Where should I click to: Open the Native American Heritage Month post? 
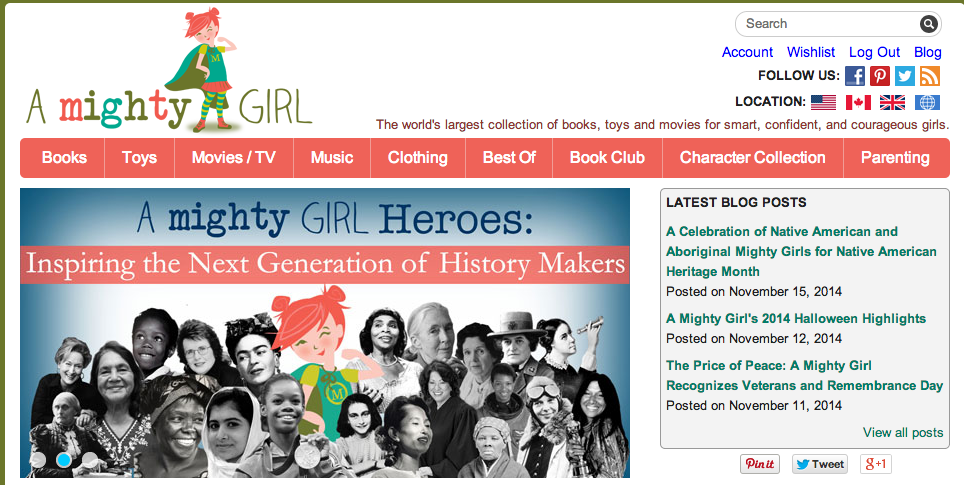coord(801,251)
